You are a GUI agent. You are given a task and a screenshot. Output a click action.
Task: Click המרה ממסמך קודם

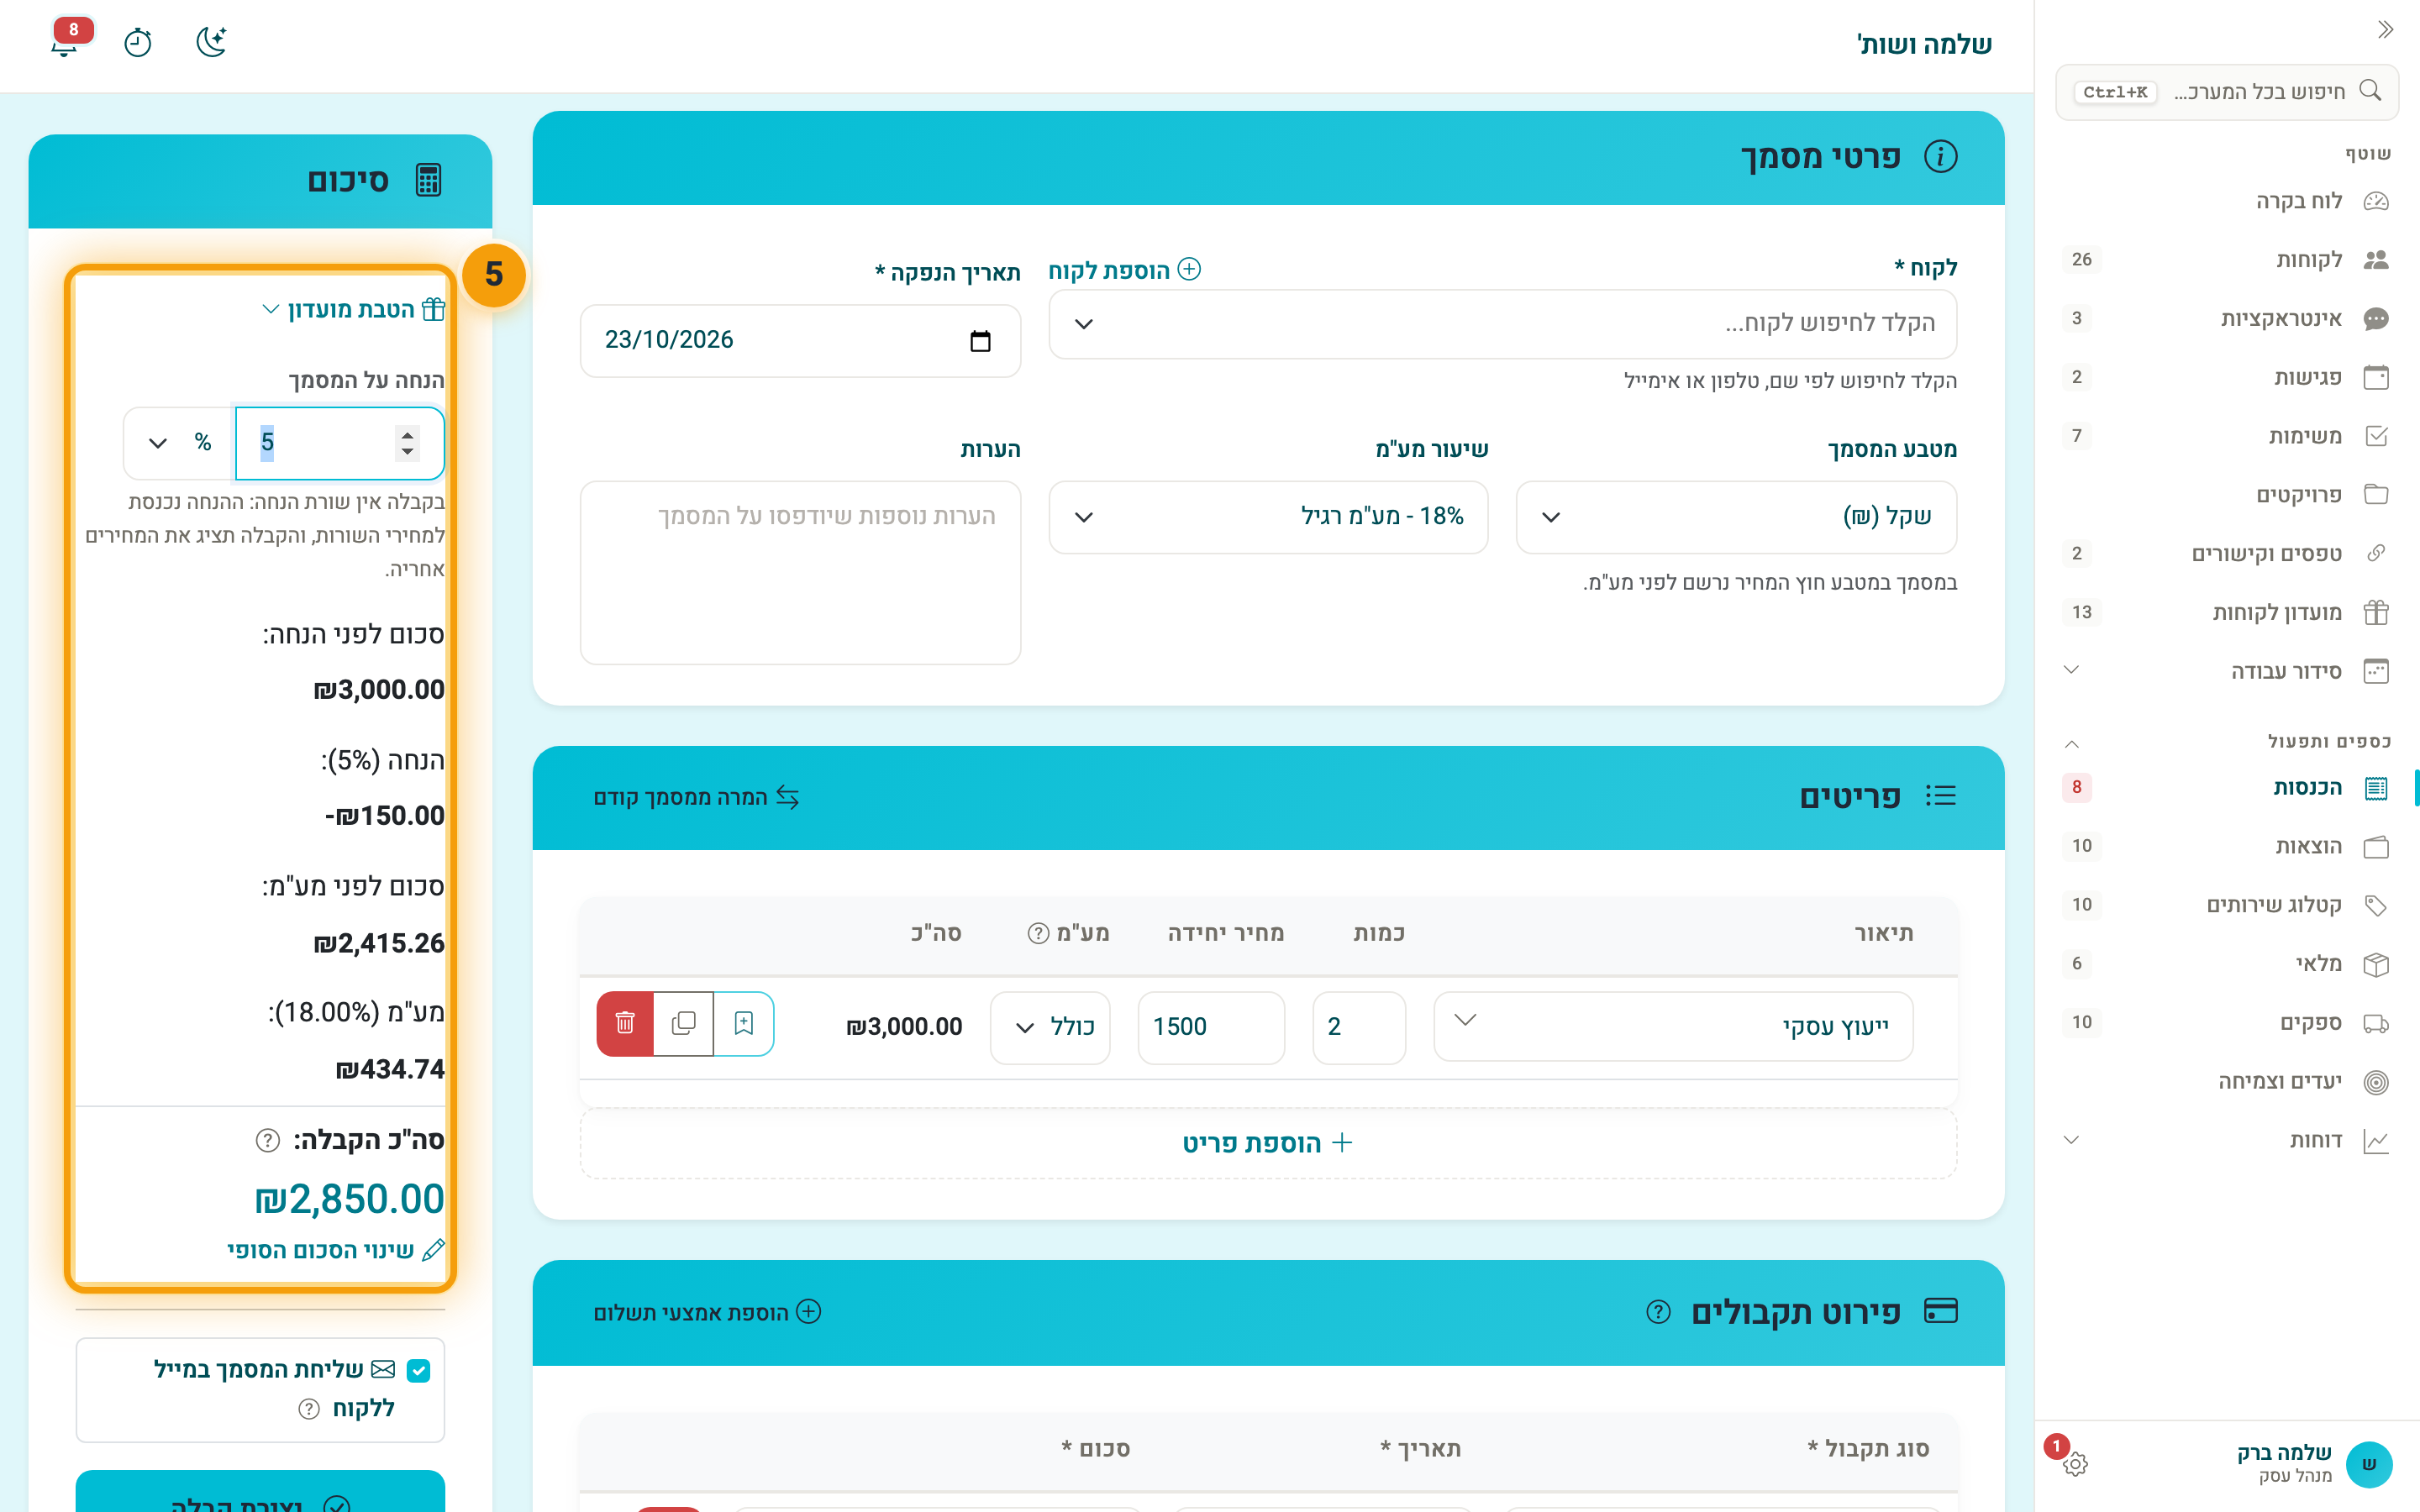tap(697, 797)
